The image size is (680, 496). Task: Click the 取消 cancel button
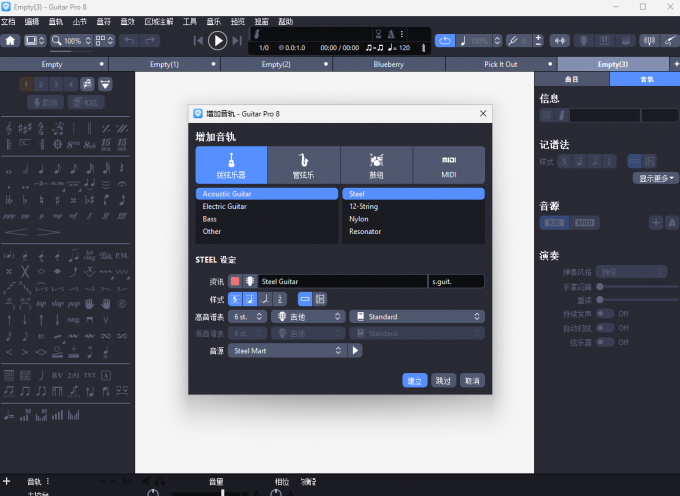click(x=472, y=381)
